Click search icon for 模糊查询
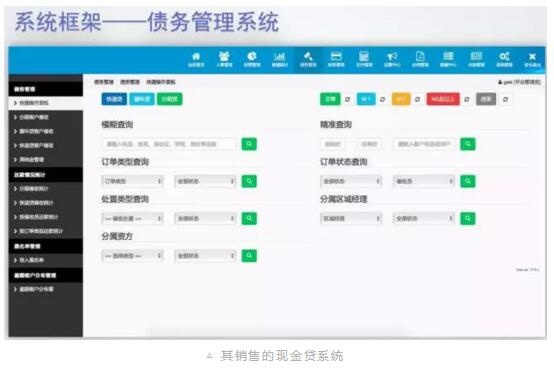 249,144
